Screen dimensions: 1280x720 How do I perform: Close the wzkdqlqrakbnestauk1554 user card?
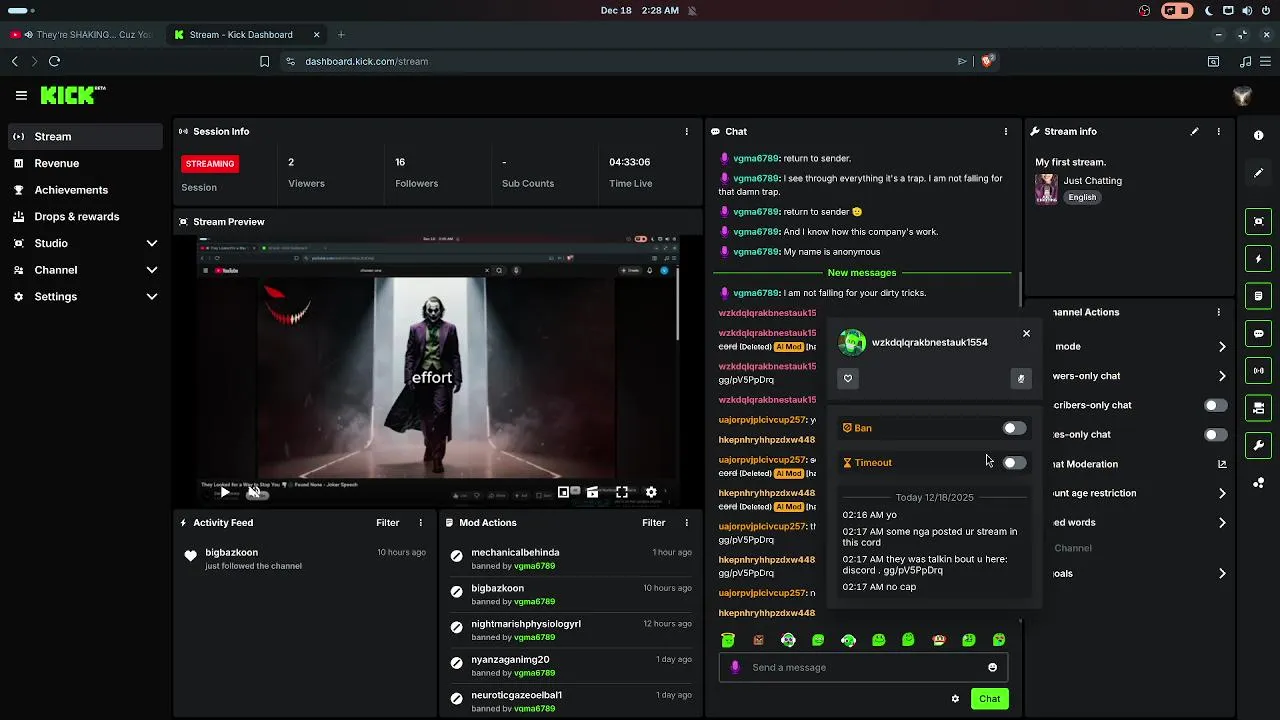(1026, 334)
